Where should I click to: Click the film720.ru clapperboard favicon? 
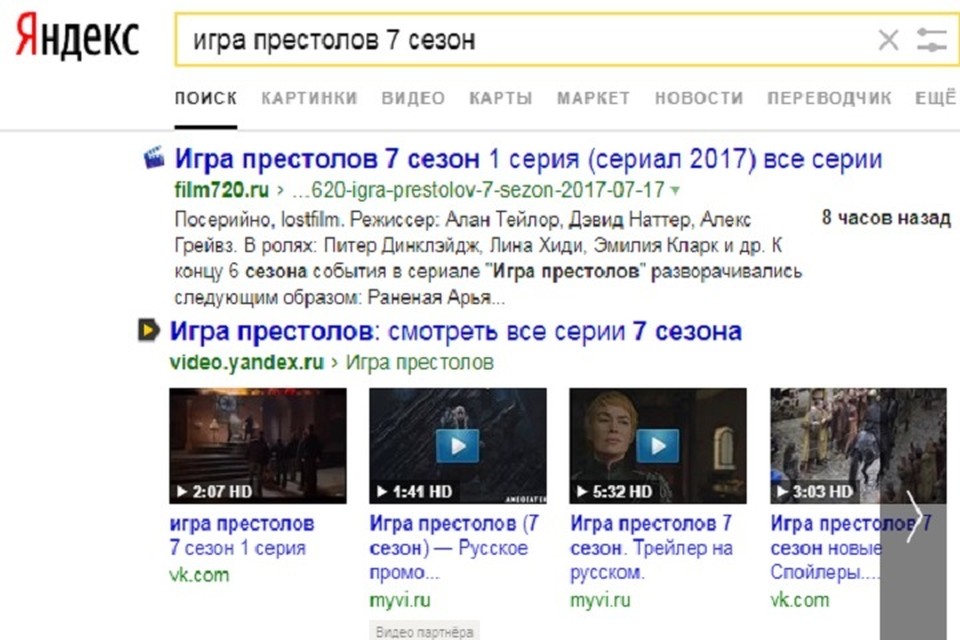click(x=154, y=158)
